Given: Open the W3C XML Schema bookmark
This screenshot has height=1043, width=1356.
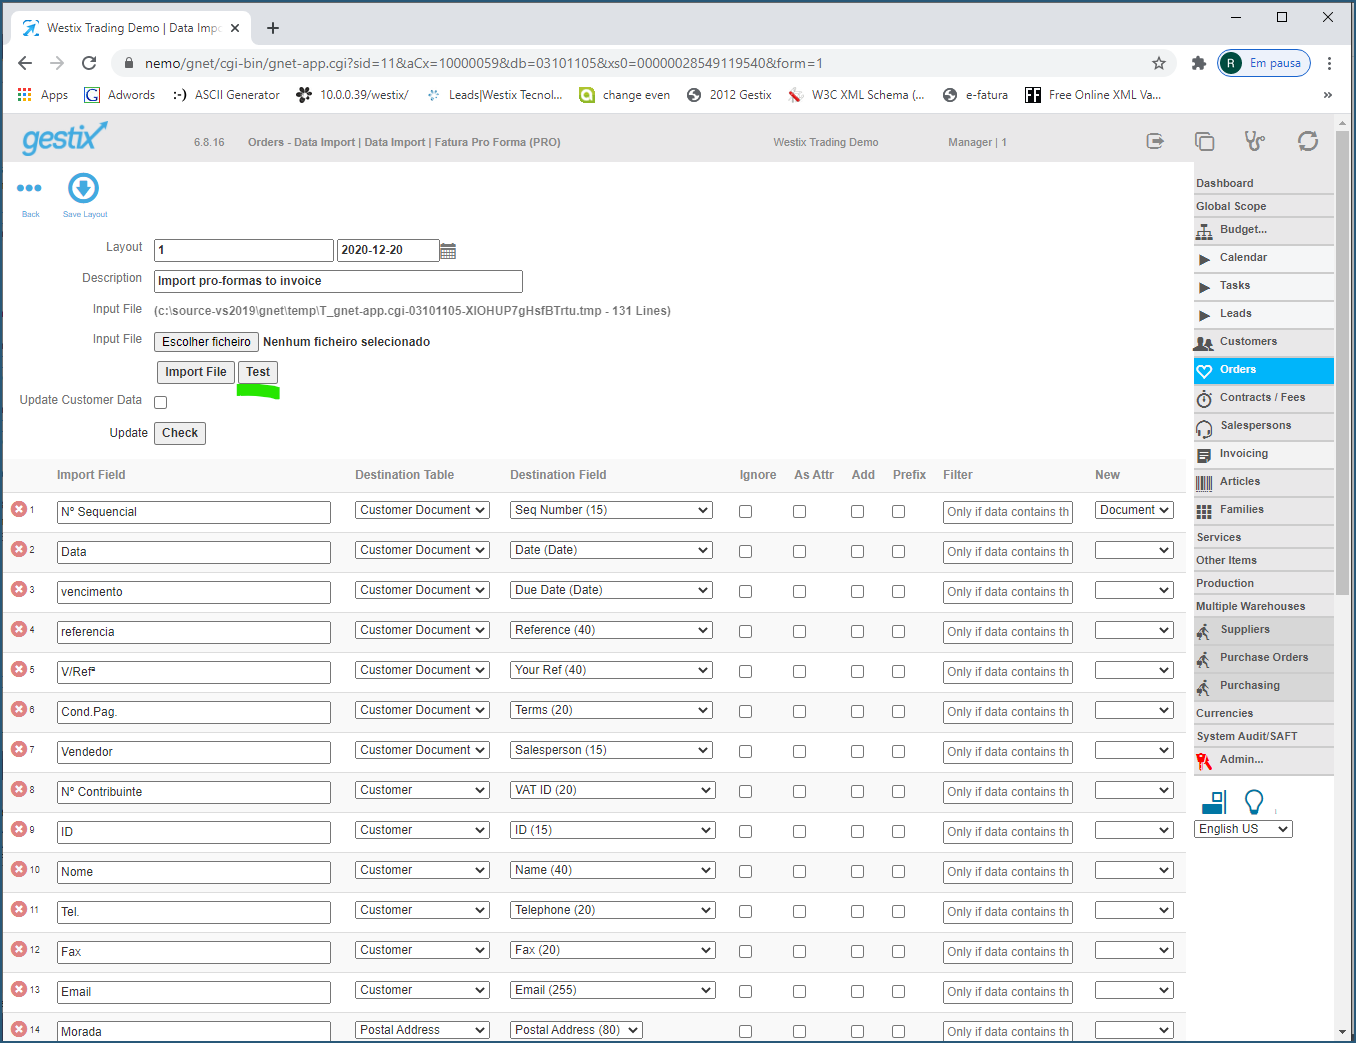Looking at the screenshot, I should tap(856, 95).
